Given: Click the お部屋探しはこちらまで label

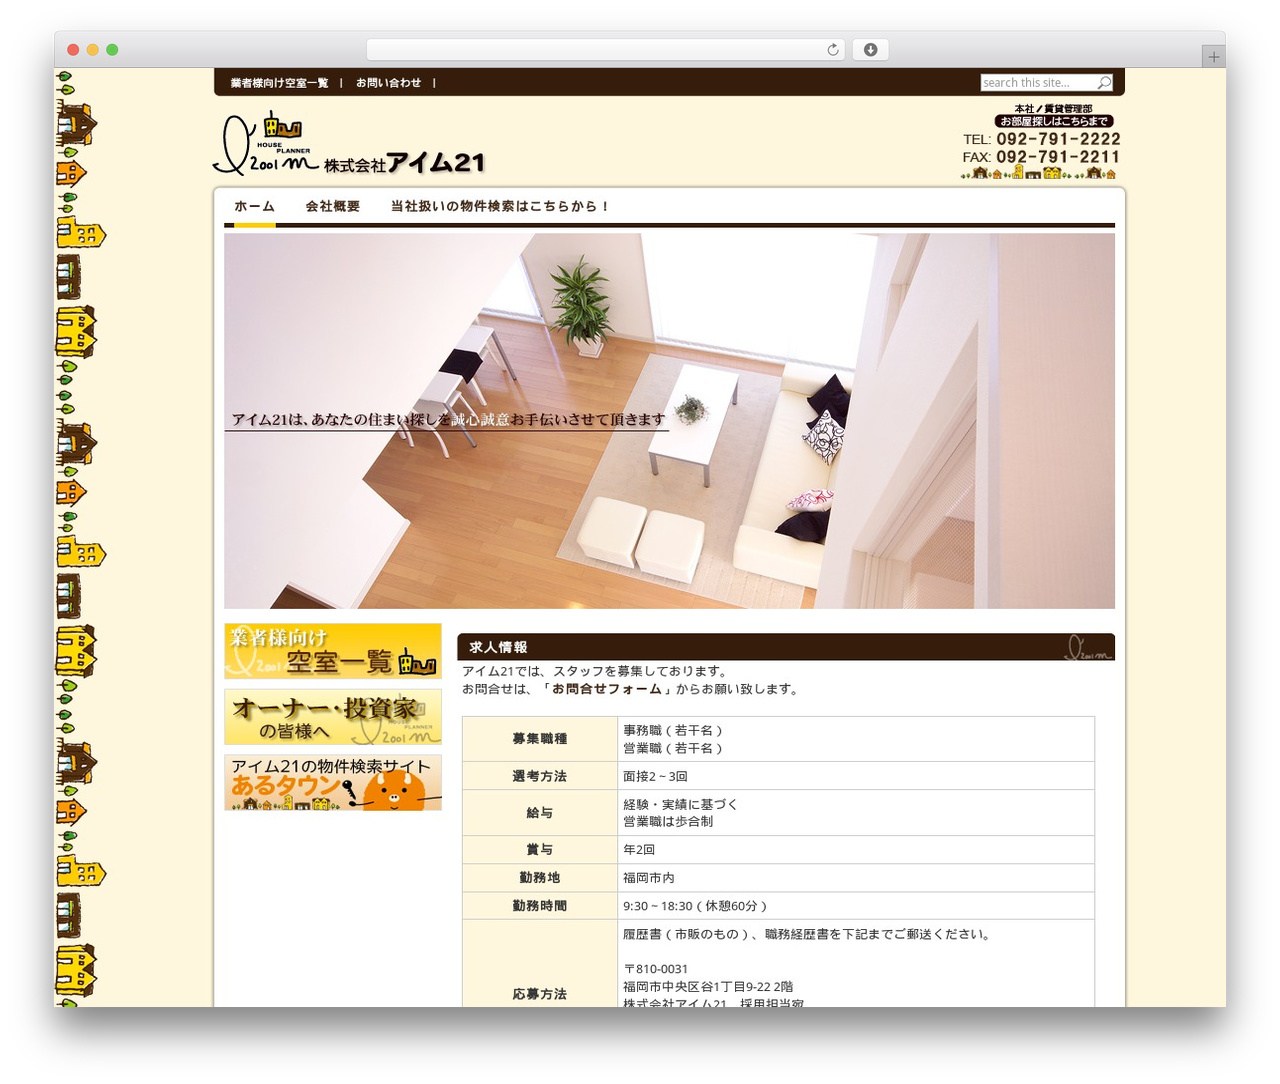Looking at the screenshot, I should (1054, 121).
